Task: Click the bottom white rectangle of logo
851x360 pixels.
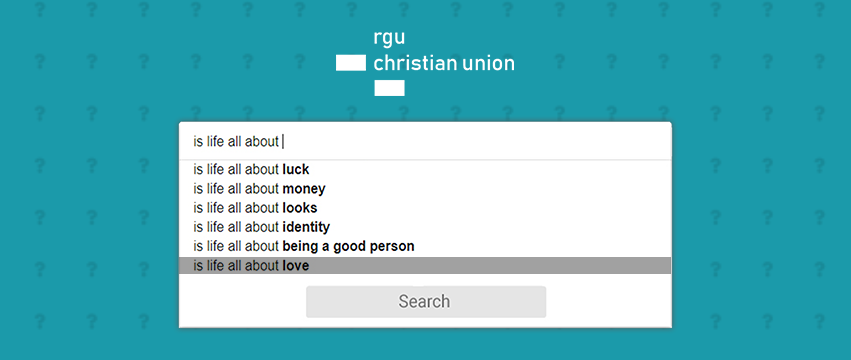Action: (389, 88)
